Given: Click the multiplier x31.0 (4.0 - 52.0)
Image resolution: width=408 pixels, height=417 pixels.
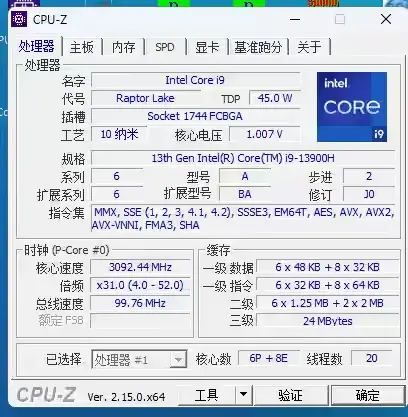Looking at the screenshot, I should 140,285.
